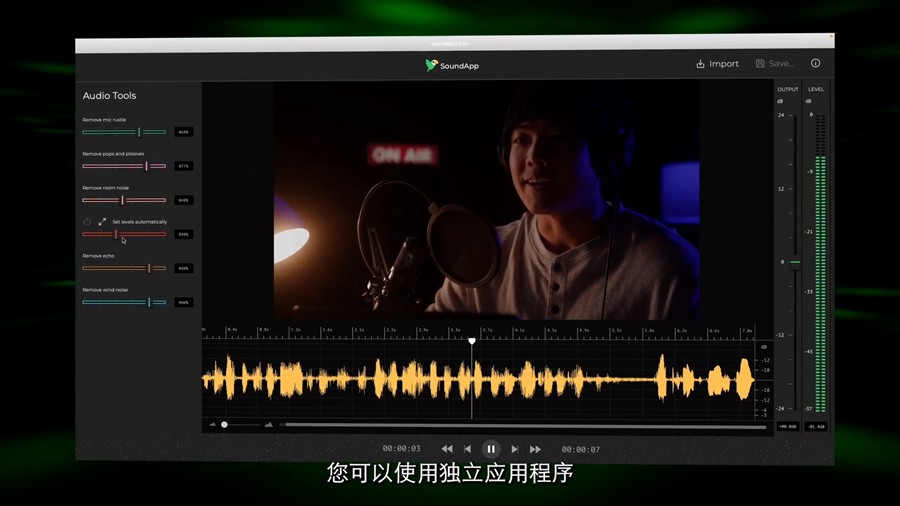900x506 pixels.
Task: Click the SoundApp bird logo
Action: pyautogui.click(x=431, y=65)
